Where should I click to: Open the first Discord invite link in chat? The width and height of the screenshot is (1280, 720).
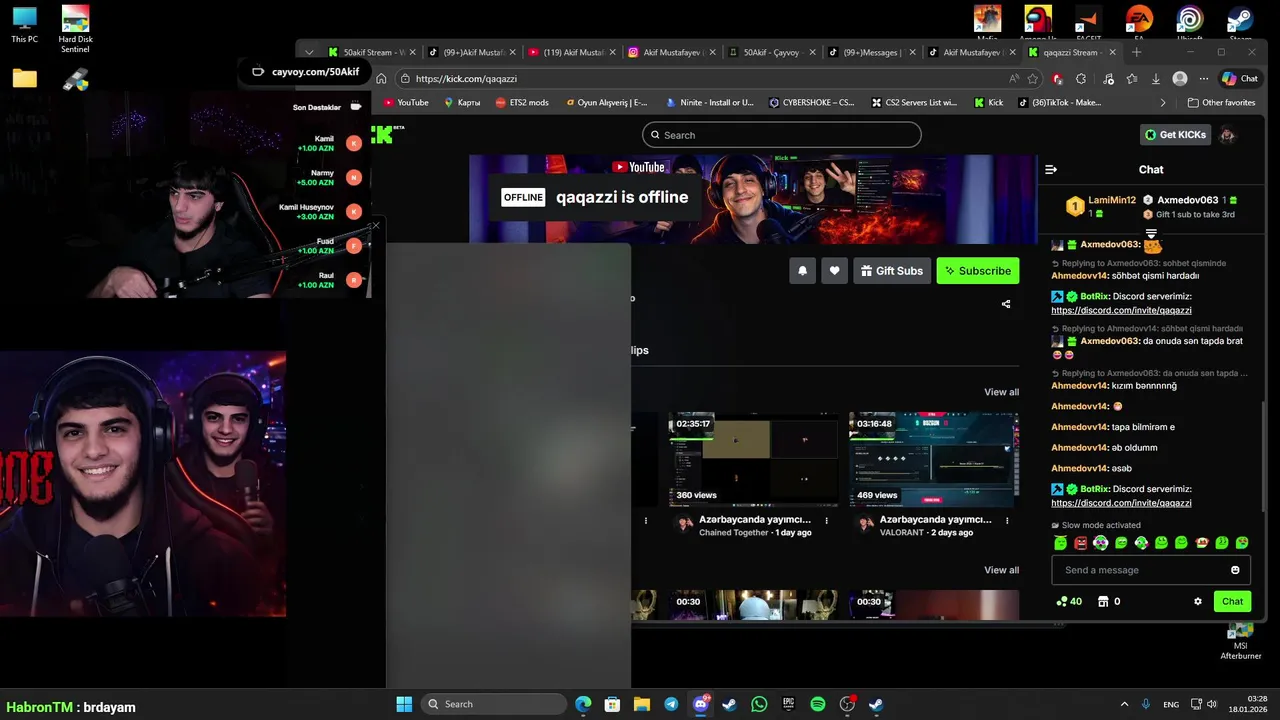coord(1121,311)
